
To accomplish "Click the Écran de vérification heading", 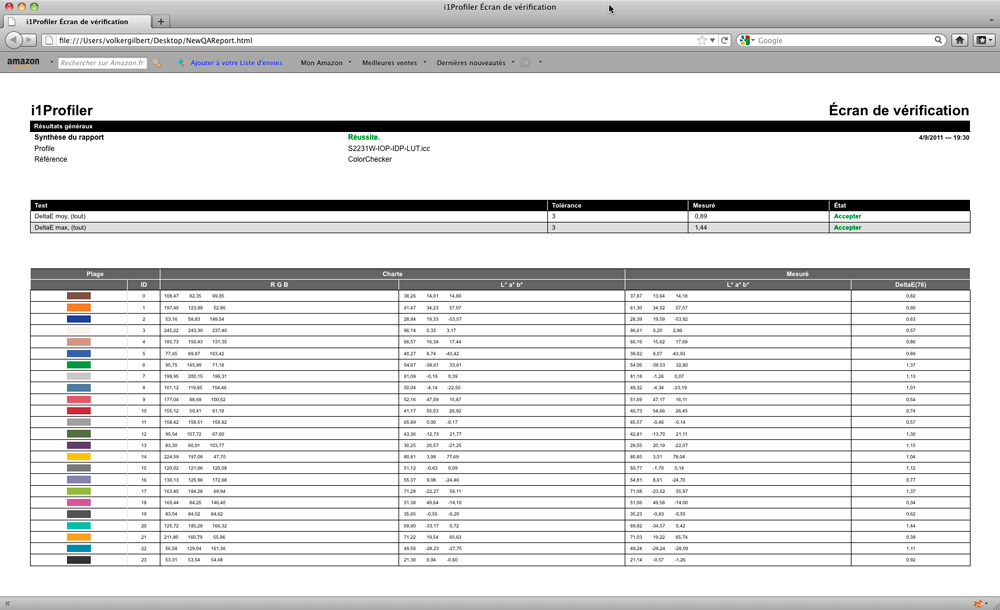I will [899, 110].
